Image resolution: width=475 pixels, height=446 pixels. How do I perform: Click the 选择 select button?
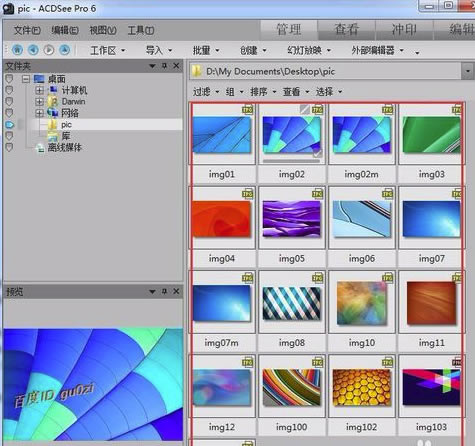coord(329,92)
